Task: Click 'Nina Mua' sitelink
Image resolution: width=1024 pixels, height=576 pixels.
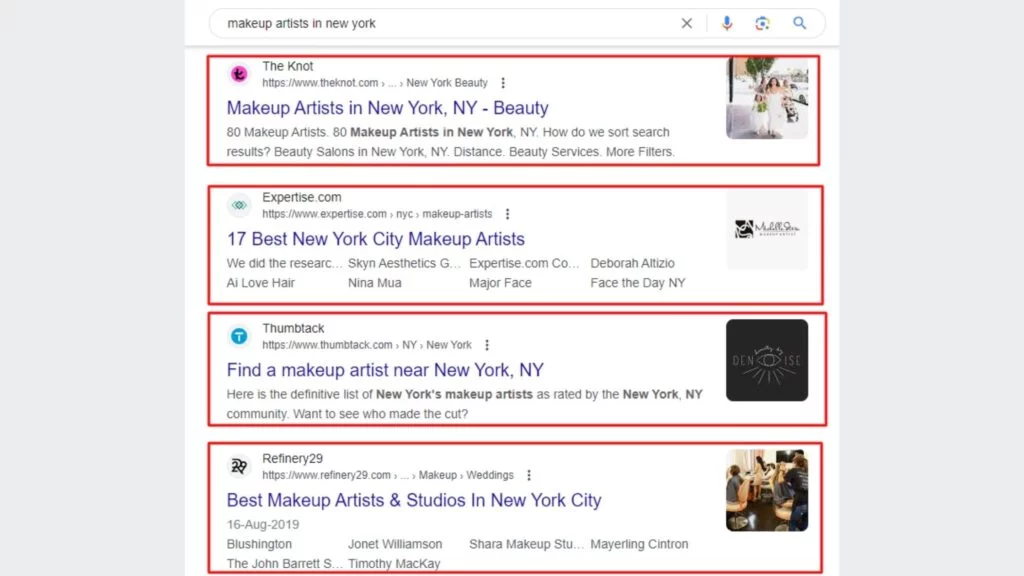Action: (x=375, y=283)
